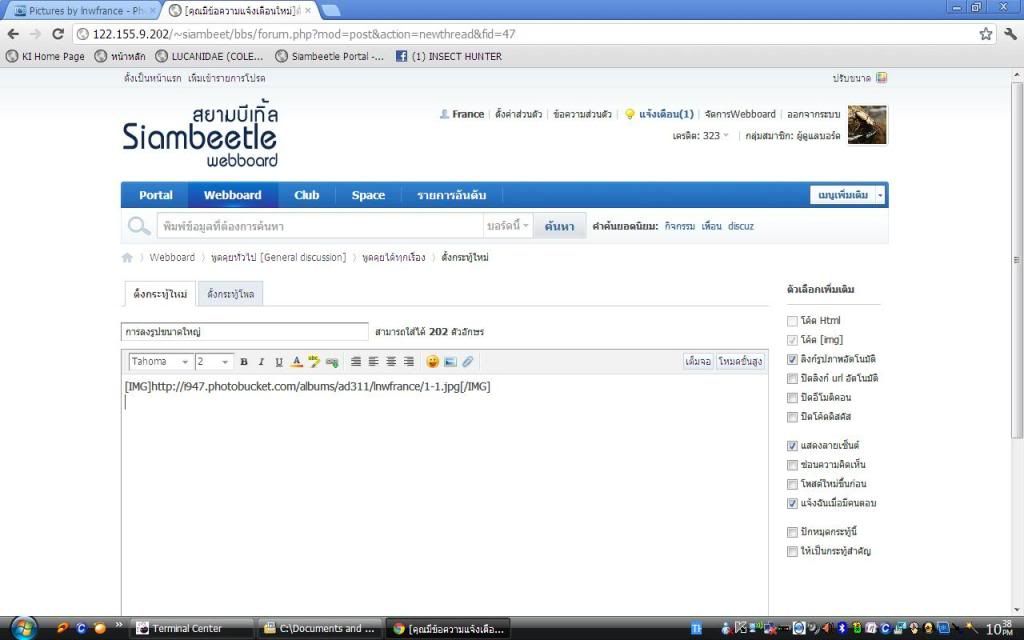The image size is (1024, 640).
Task: Click the underline formatting icon
Action: (279, 362)
